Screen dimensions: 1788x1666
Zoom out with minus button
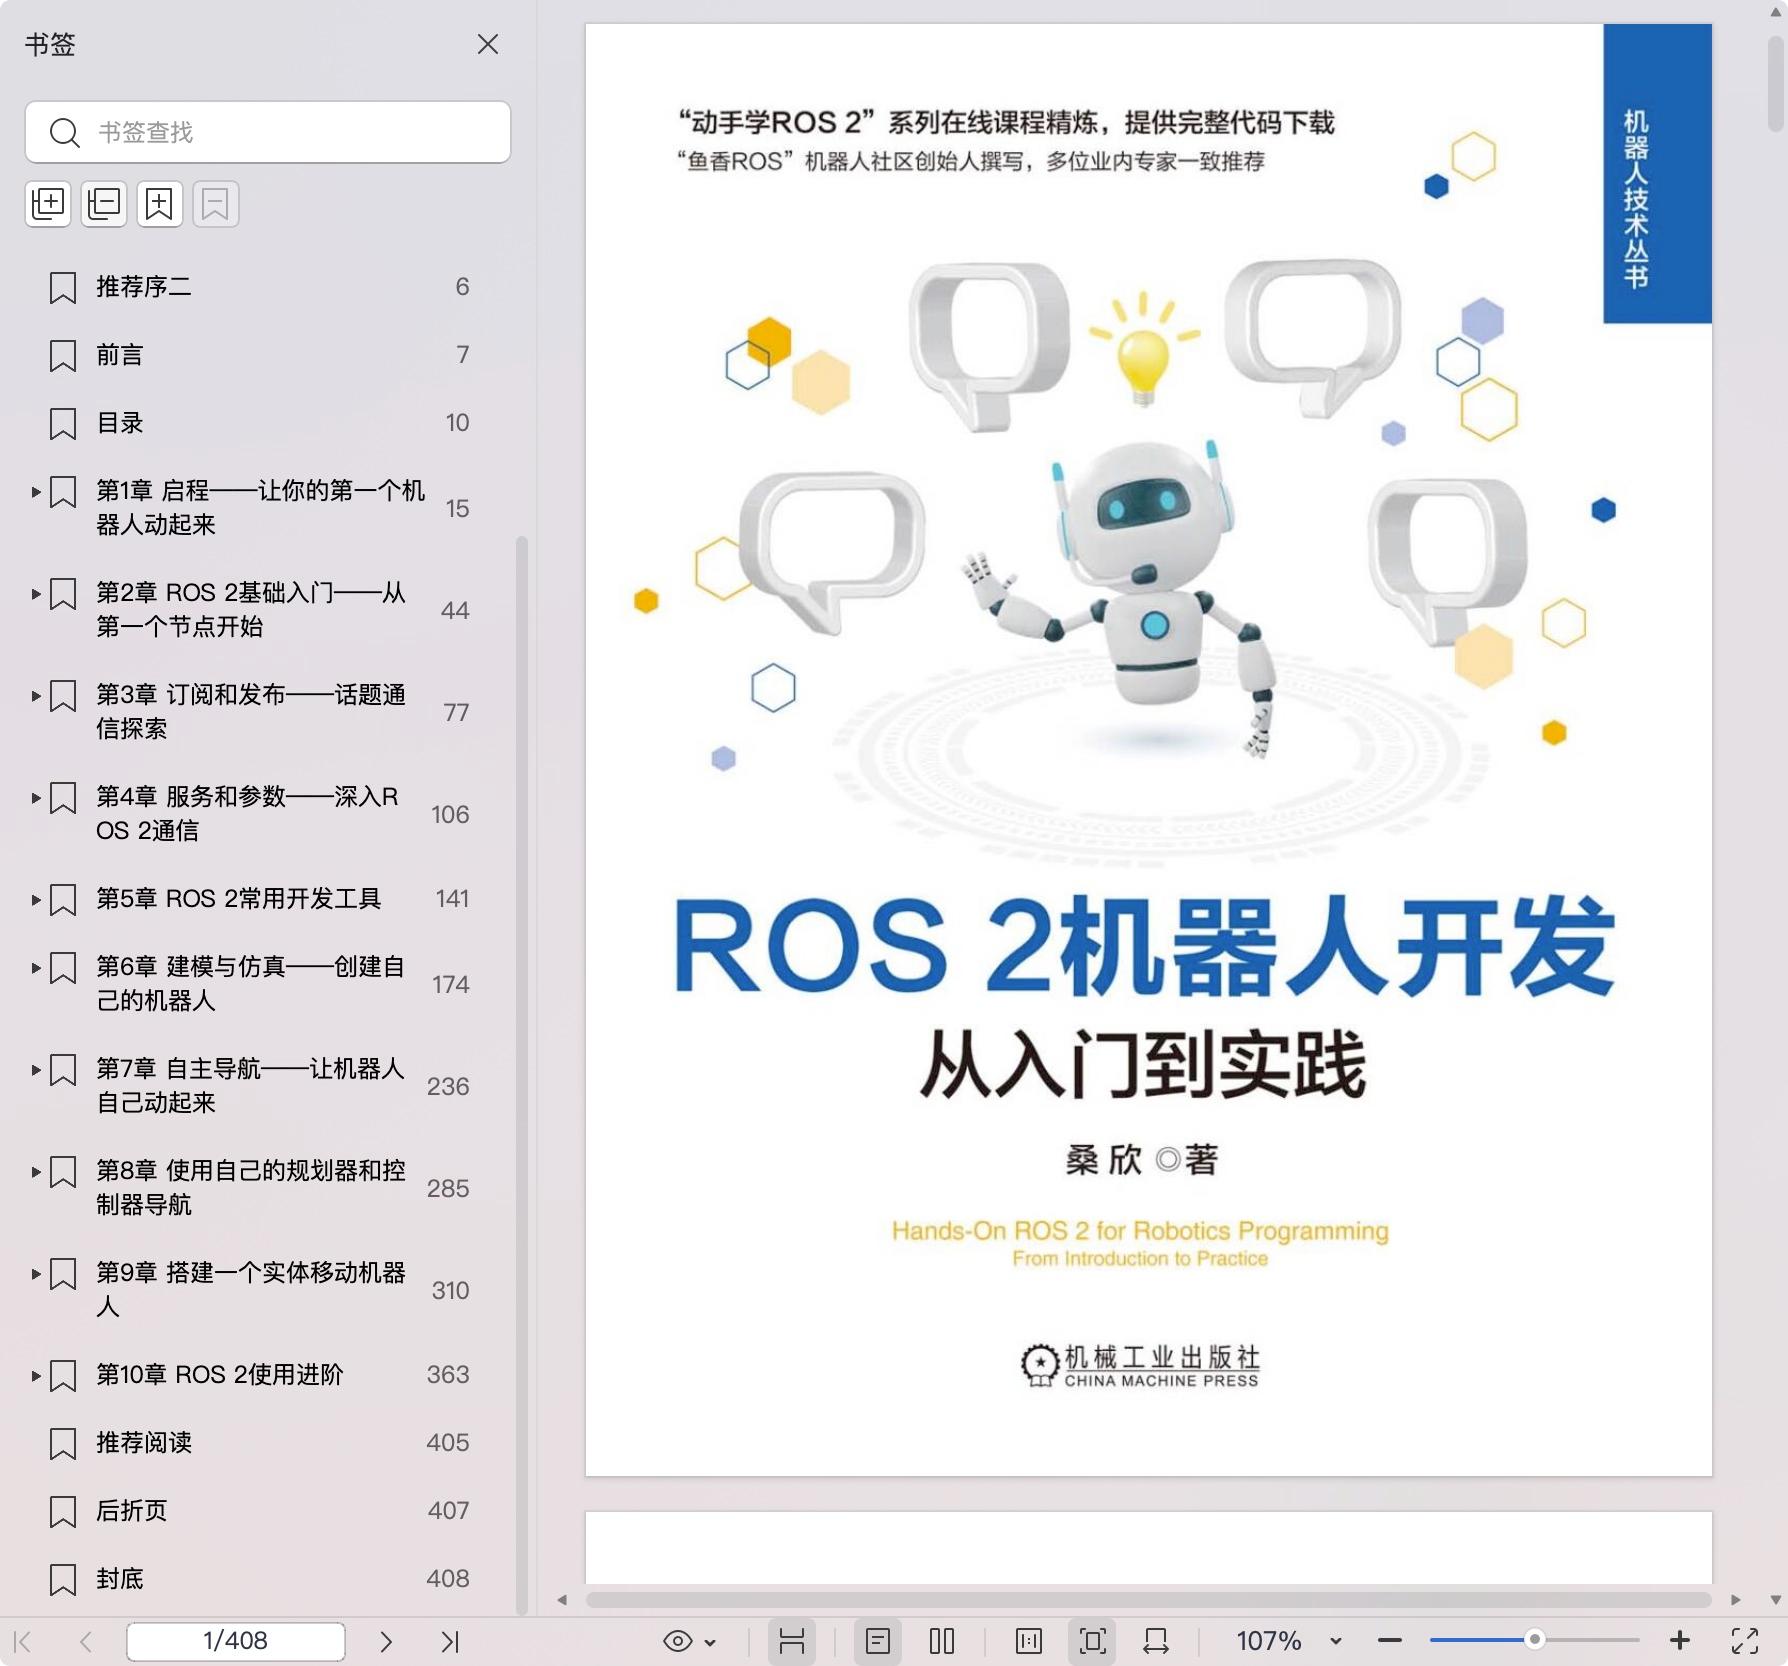(x=1390, y=1641)
